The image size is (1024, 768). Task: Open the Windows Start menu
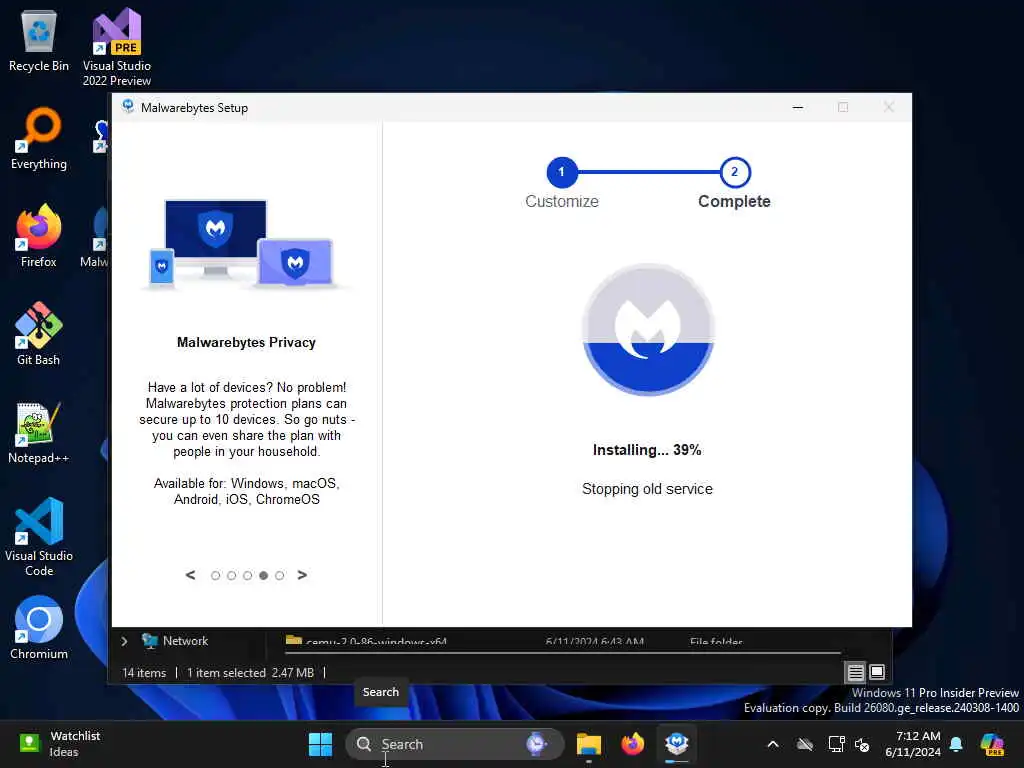320,744
